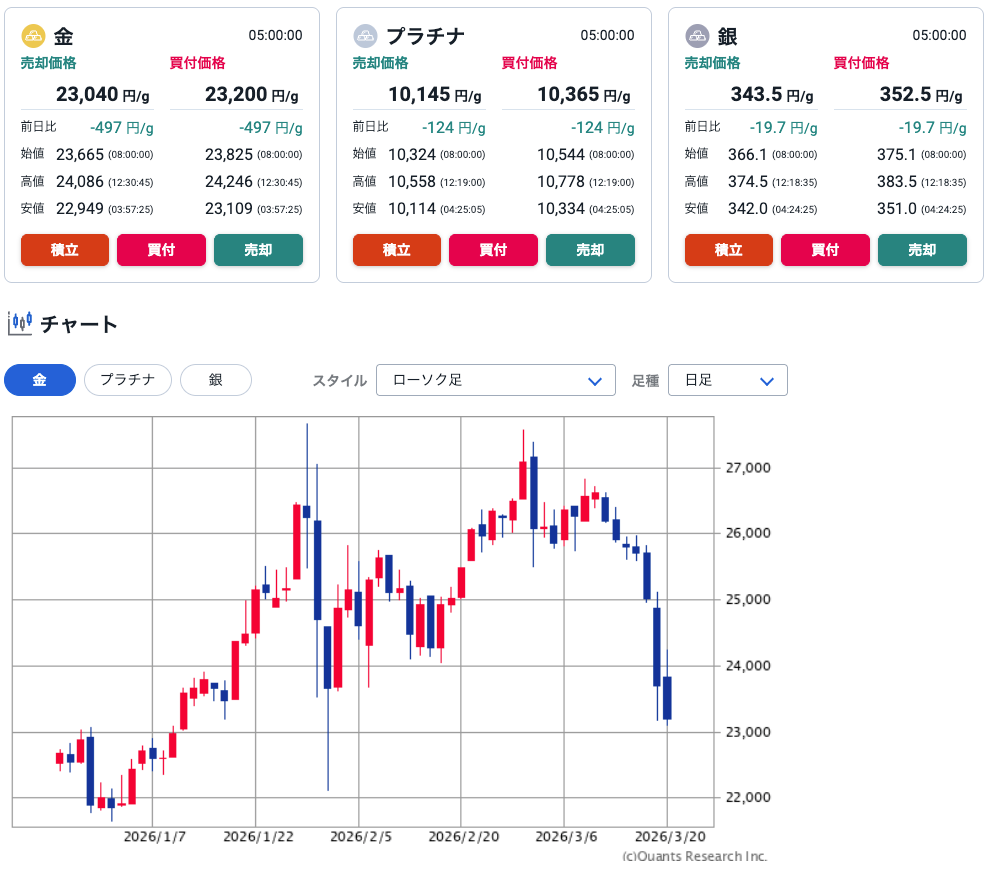Click the chevron arrow in ローソク足 selector

(x=596, y=381)
